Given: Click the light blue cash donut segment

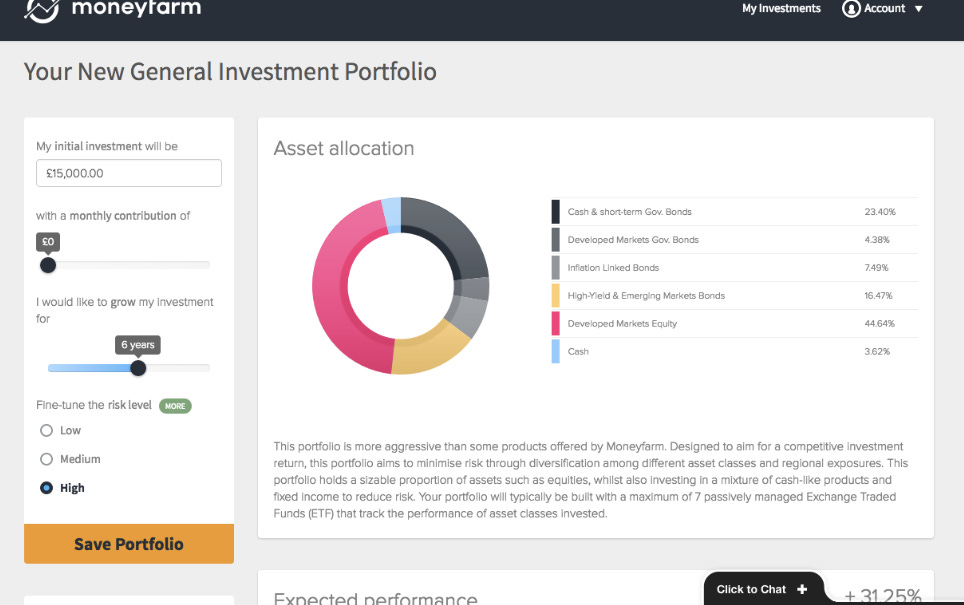Looking at the screenshot, I should tap(392, 215).
